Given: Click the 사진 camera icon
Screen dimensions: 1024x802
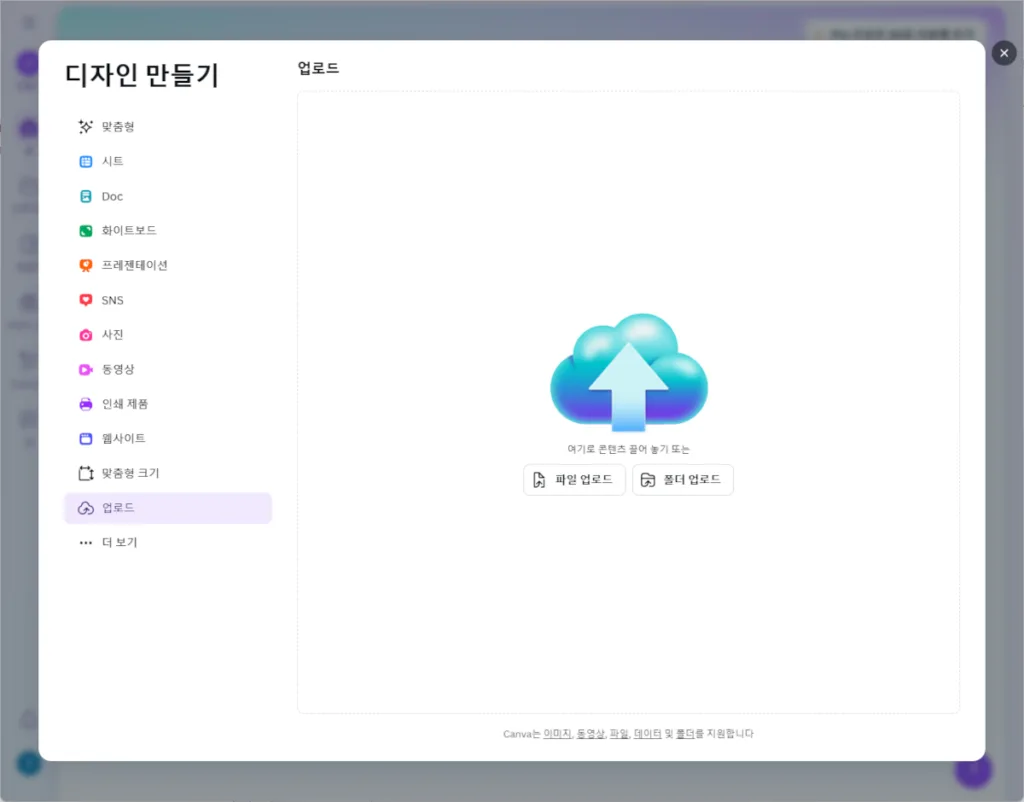Looking at the screenshot, I should [x=86, y=335].
